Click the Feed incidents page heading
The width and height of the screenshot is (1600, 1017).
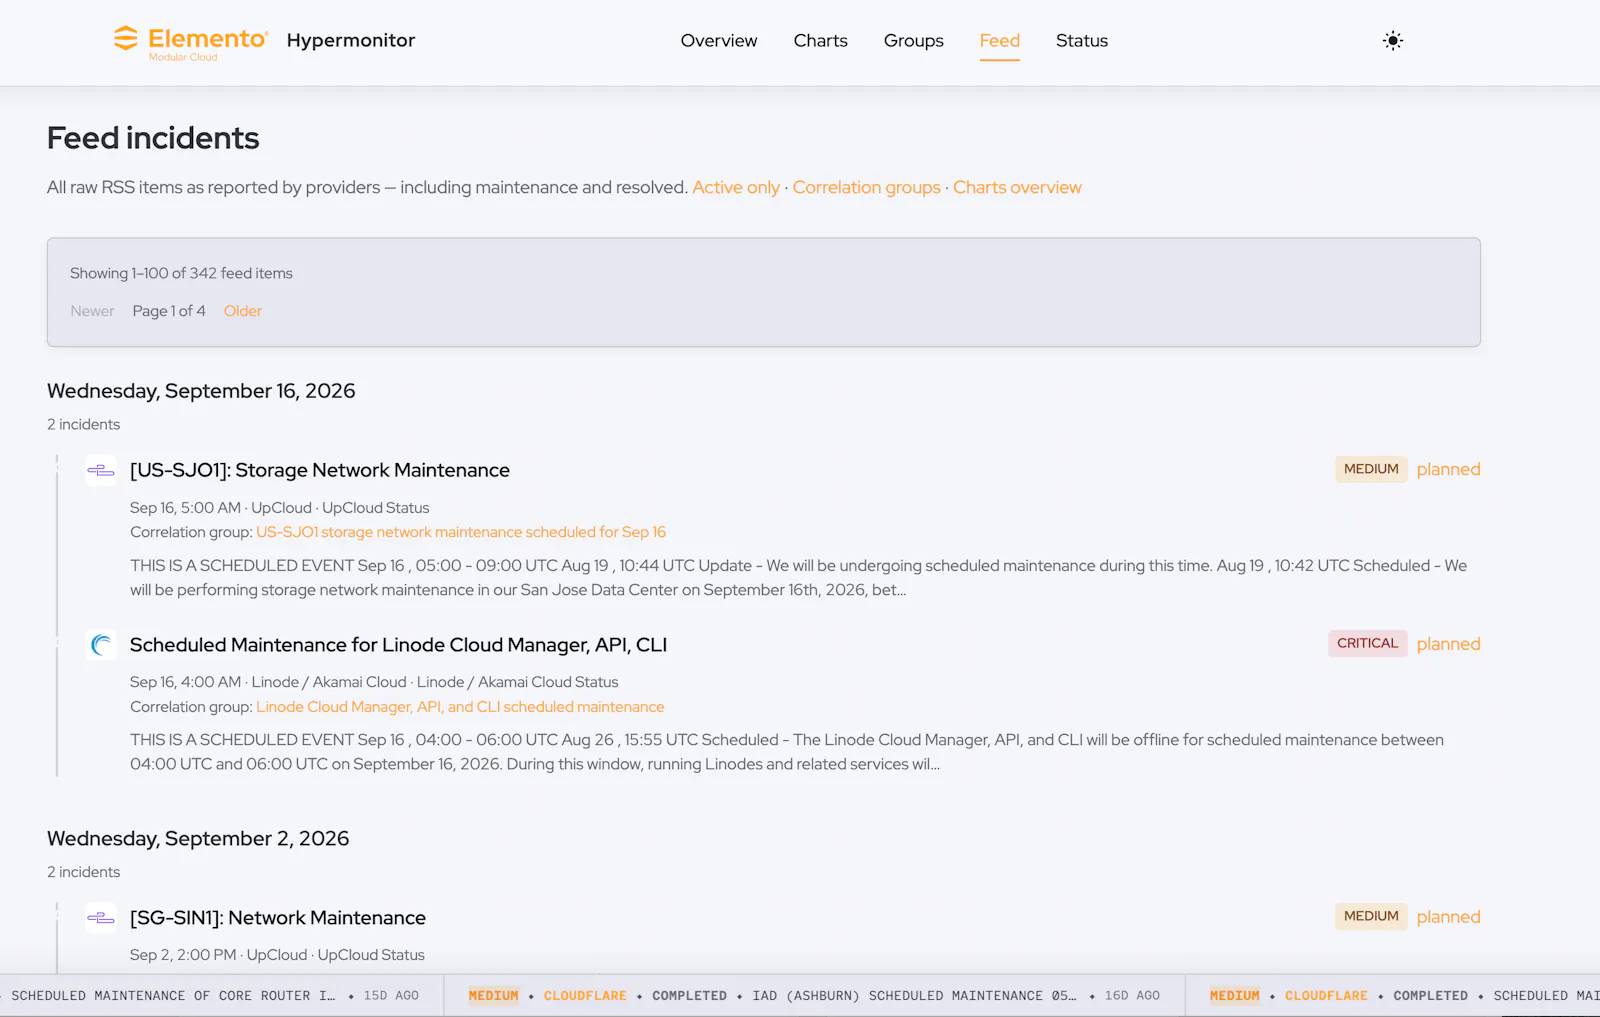153,138
